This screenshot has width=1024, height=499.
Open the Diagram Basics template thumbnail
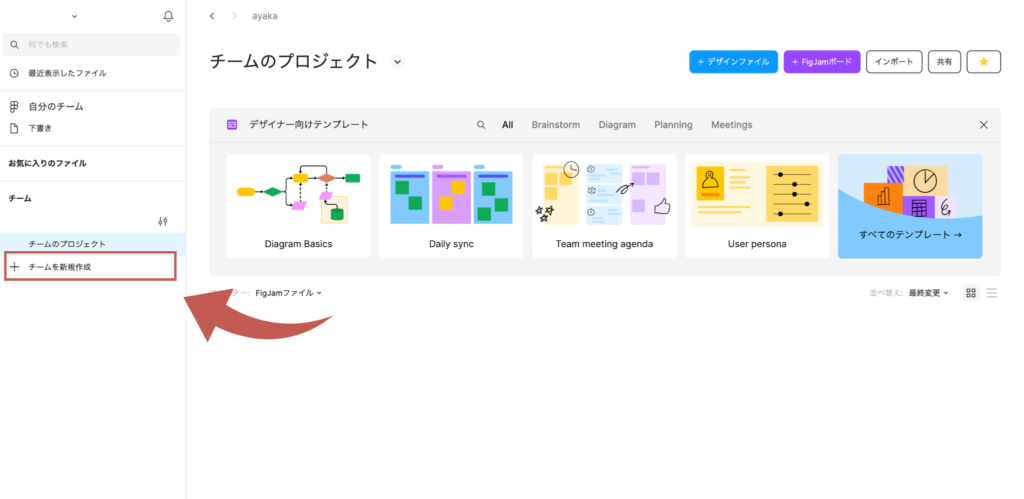pyautogui.click(x=298, y=206)
